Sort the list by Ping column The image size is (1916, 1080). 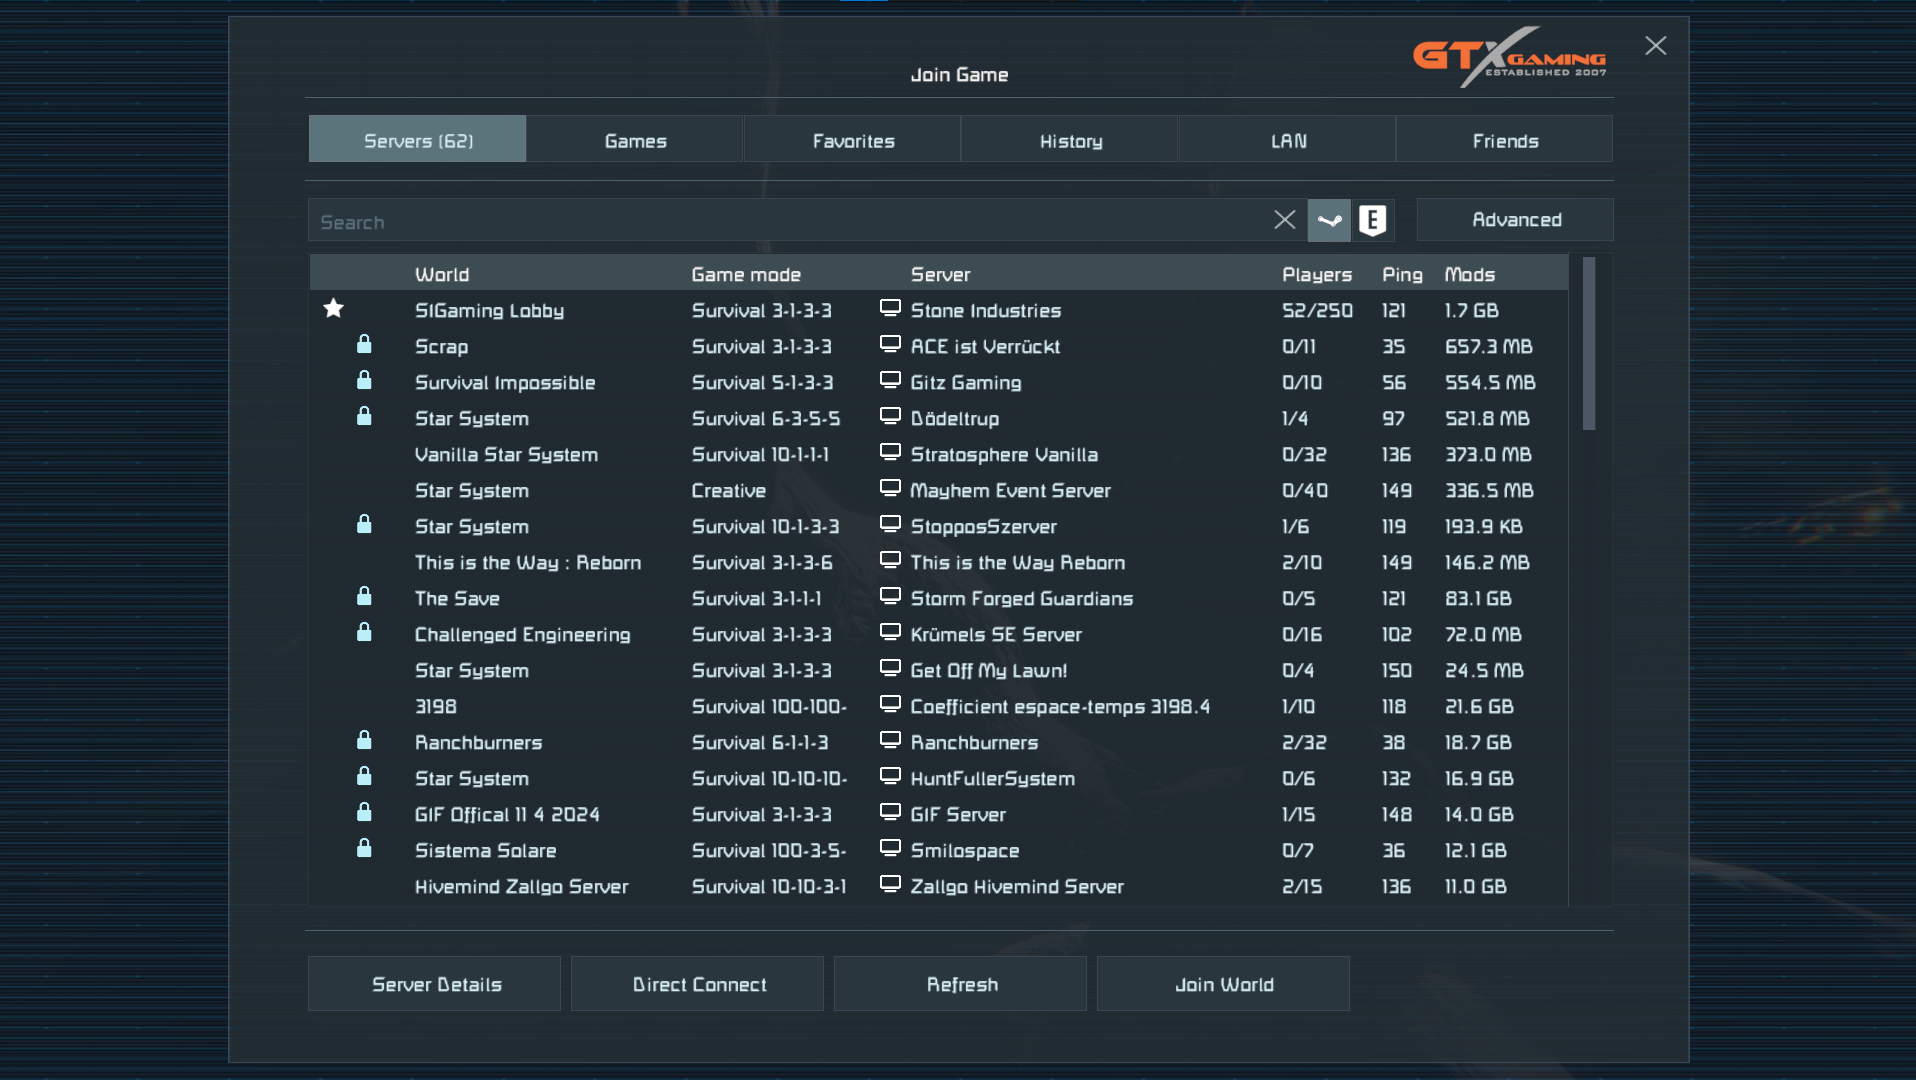(1402, 274)
